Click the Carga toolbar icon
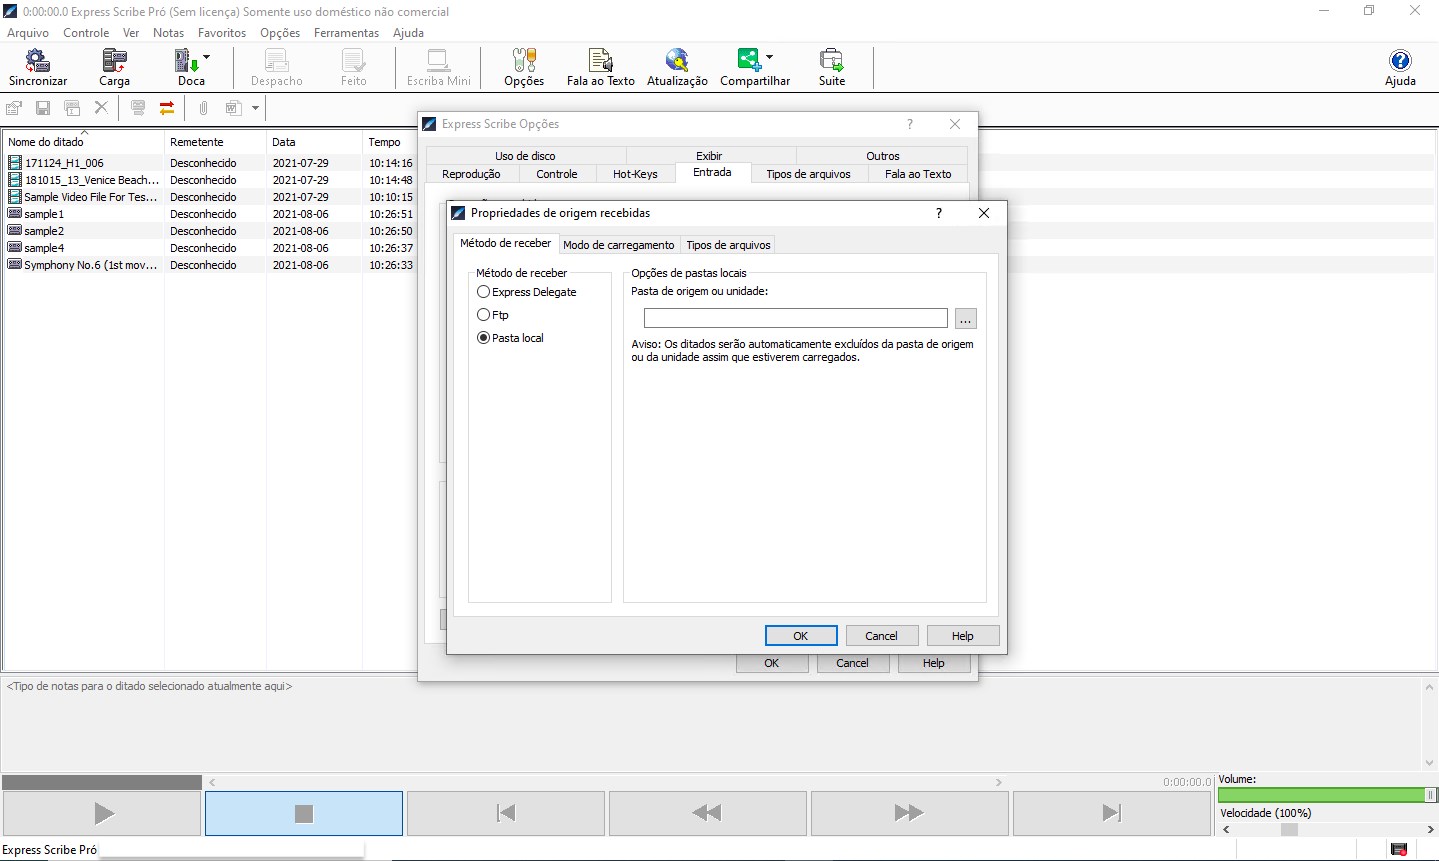This screenshot has width=1439, height=861. [x=114, y=67]
